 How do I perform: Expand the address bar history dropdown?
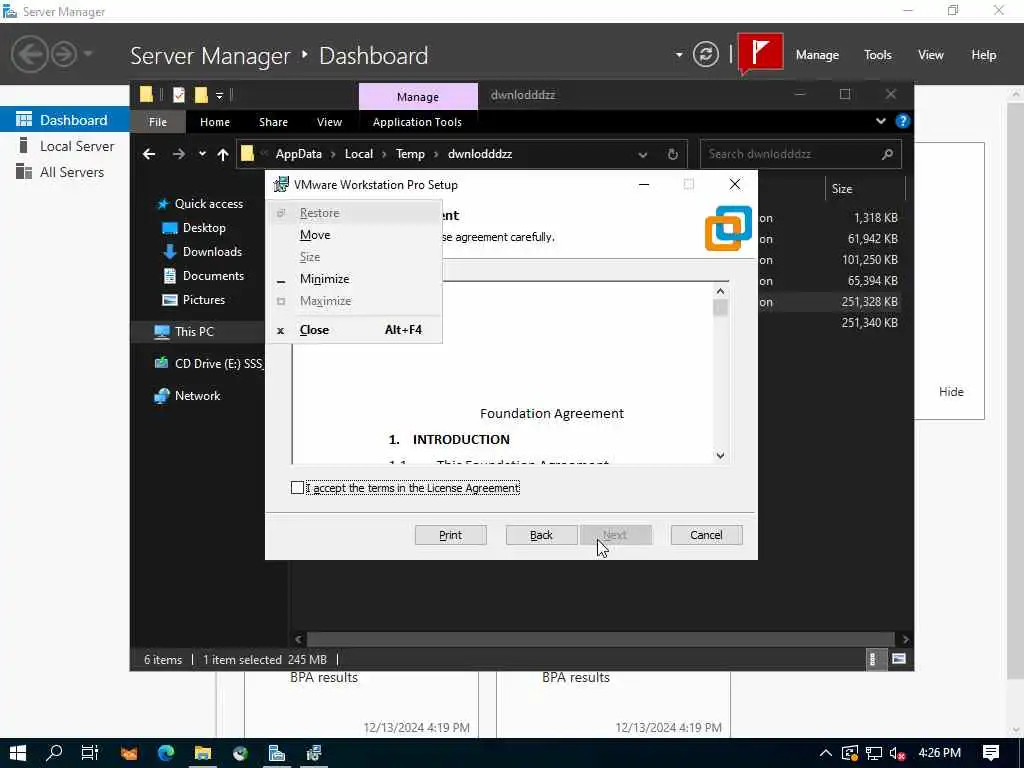[643, 155]
